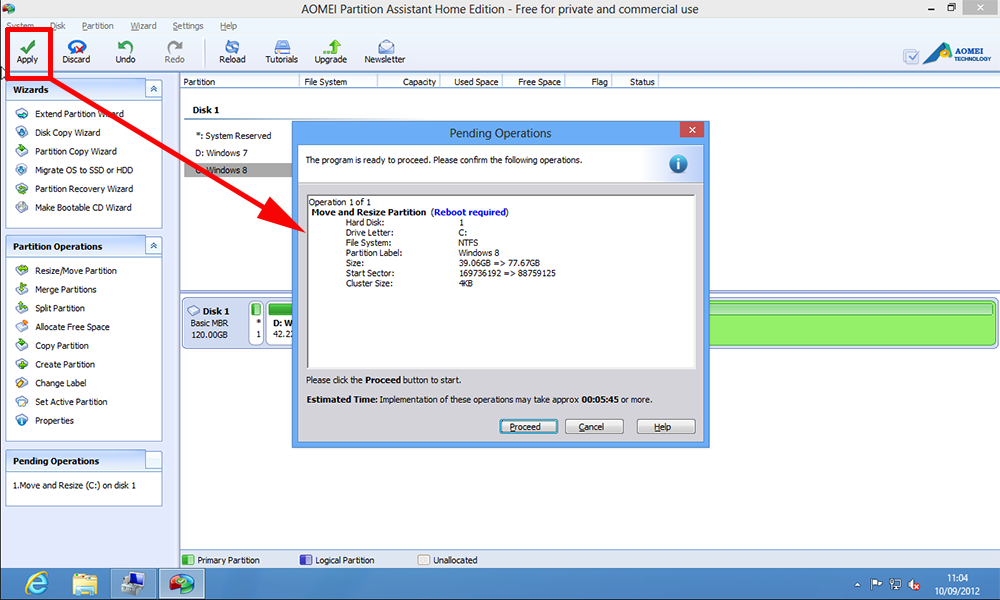Open File Explorer from taskbar
This screenshot has height=600, width=1000.
click(85, 583)
